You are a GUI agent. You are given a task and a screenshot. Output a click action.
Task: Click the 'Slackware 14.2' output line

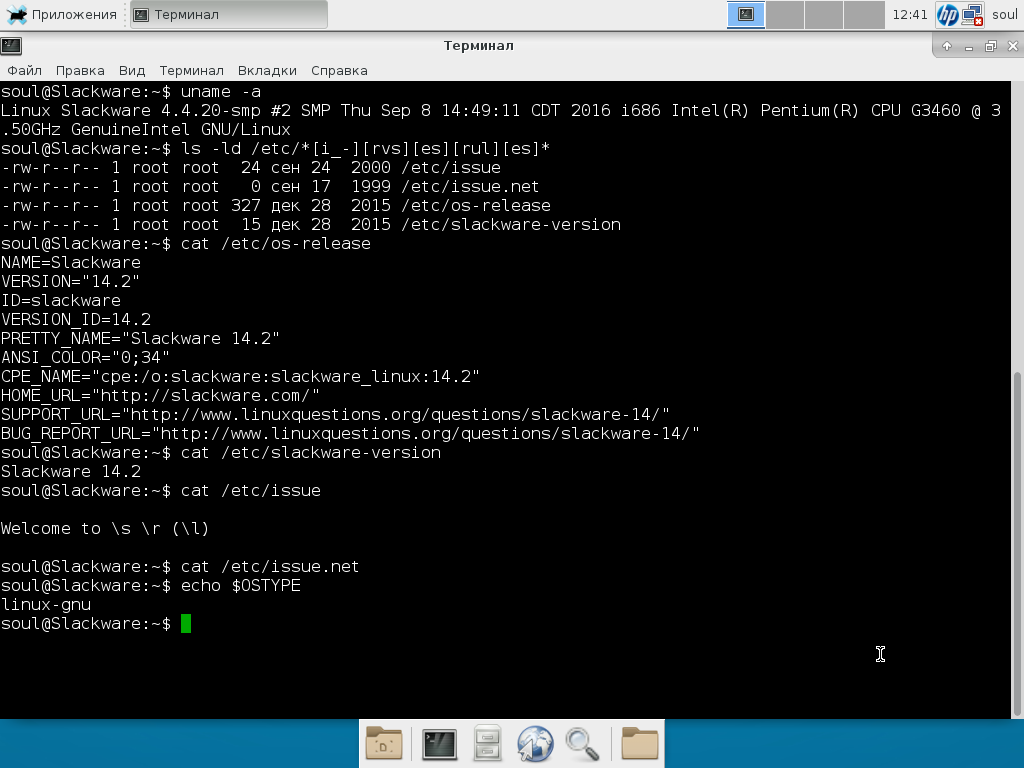71,472
